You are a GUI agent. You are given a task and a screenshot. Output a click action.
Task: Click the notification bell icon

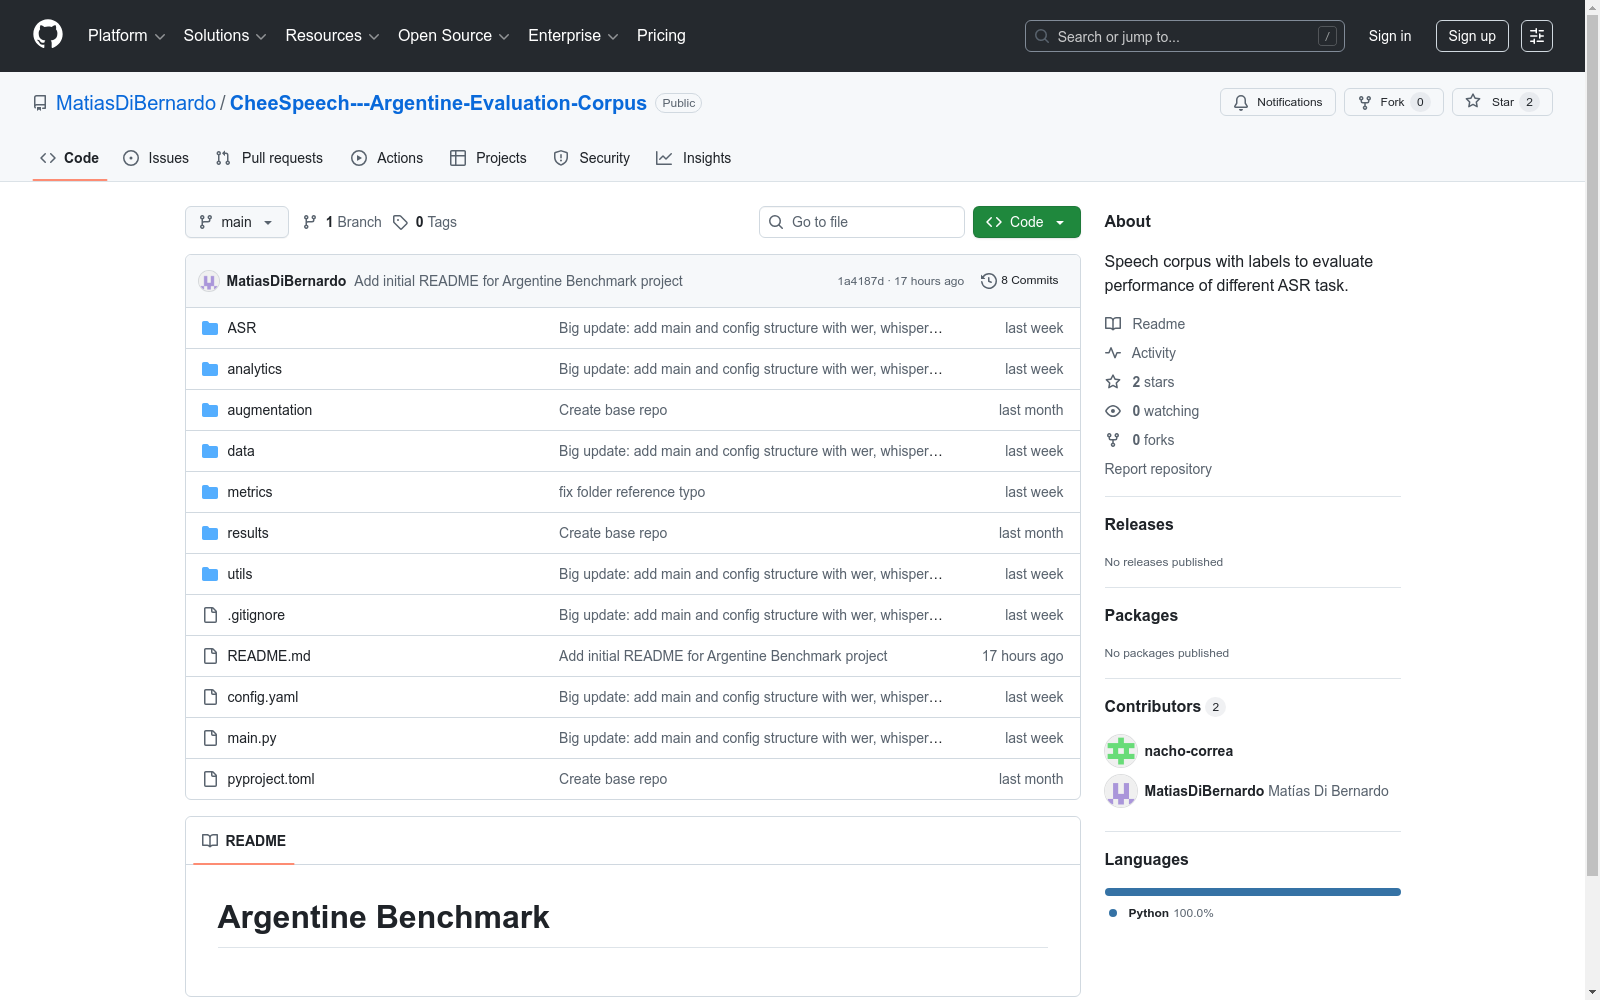coord(1241,102)
